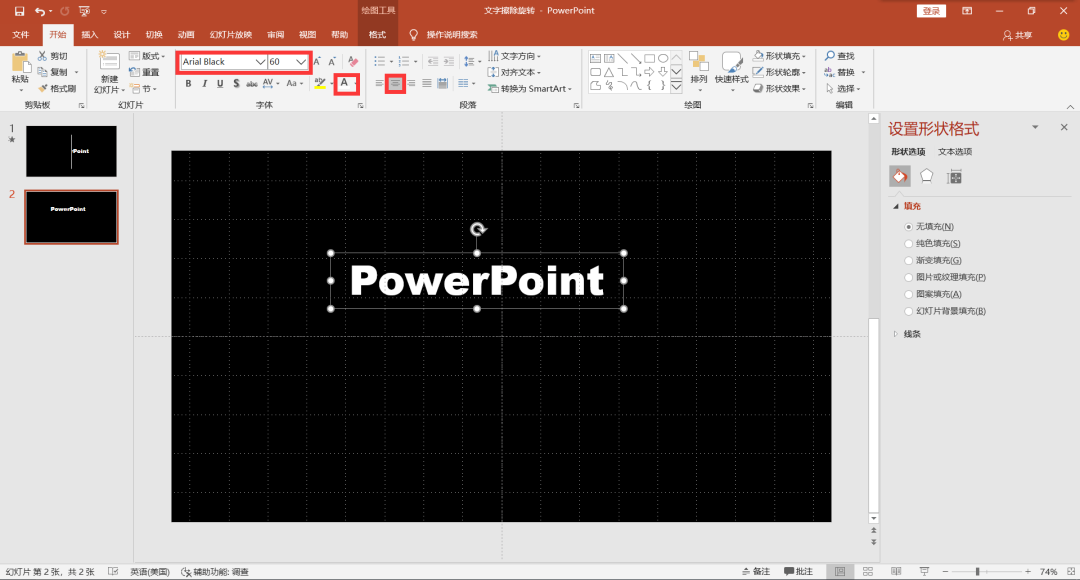Open Fill & Line paint bucket tab icon
The width and height of the screenshot is (1080, 580).
click(900, 176)
